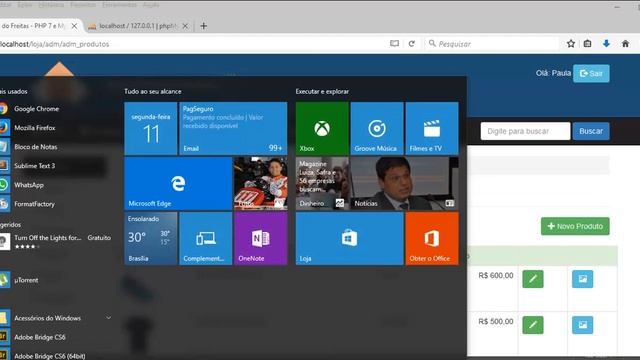
Task: Open the Email PagSeguro tile
Action: coord(233,128)
